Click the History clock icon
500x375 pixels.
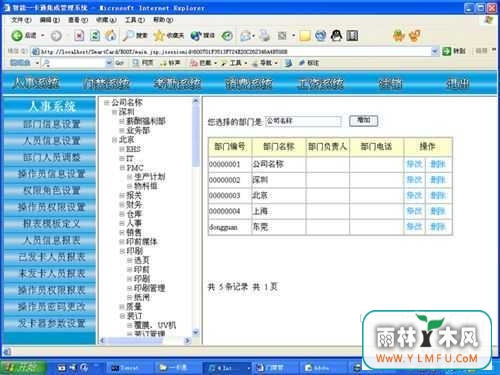pos(227,35)
